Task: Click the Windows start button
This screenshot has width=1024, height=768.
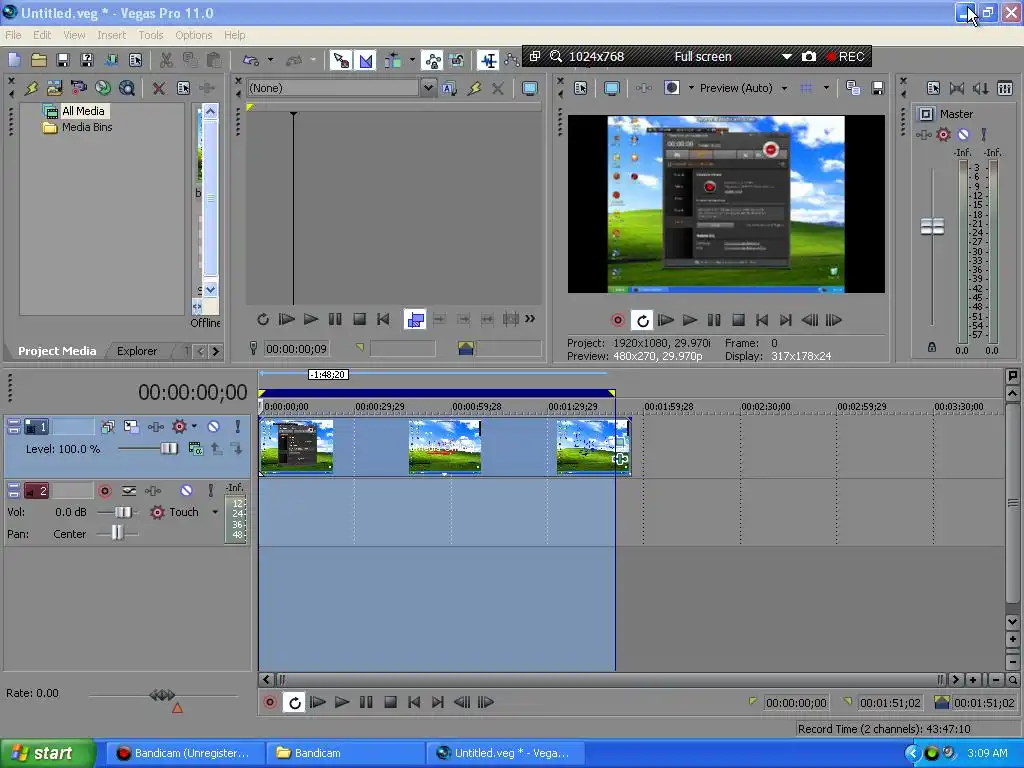Action: click(x=47, y=753)
